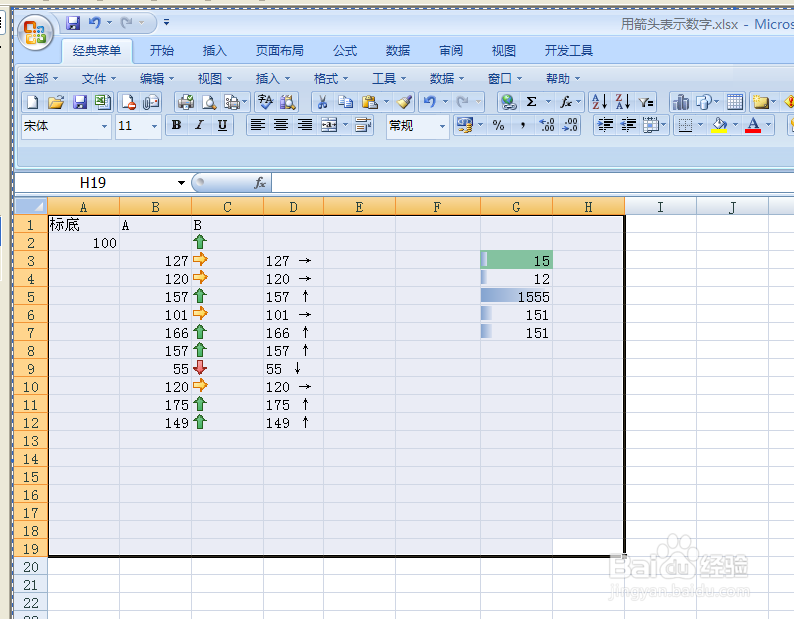Click the quick print printer icon
Image resolution: width=794 pixels, height=619 pixels.
tap(185, 102)
